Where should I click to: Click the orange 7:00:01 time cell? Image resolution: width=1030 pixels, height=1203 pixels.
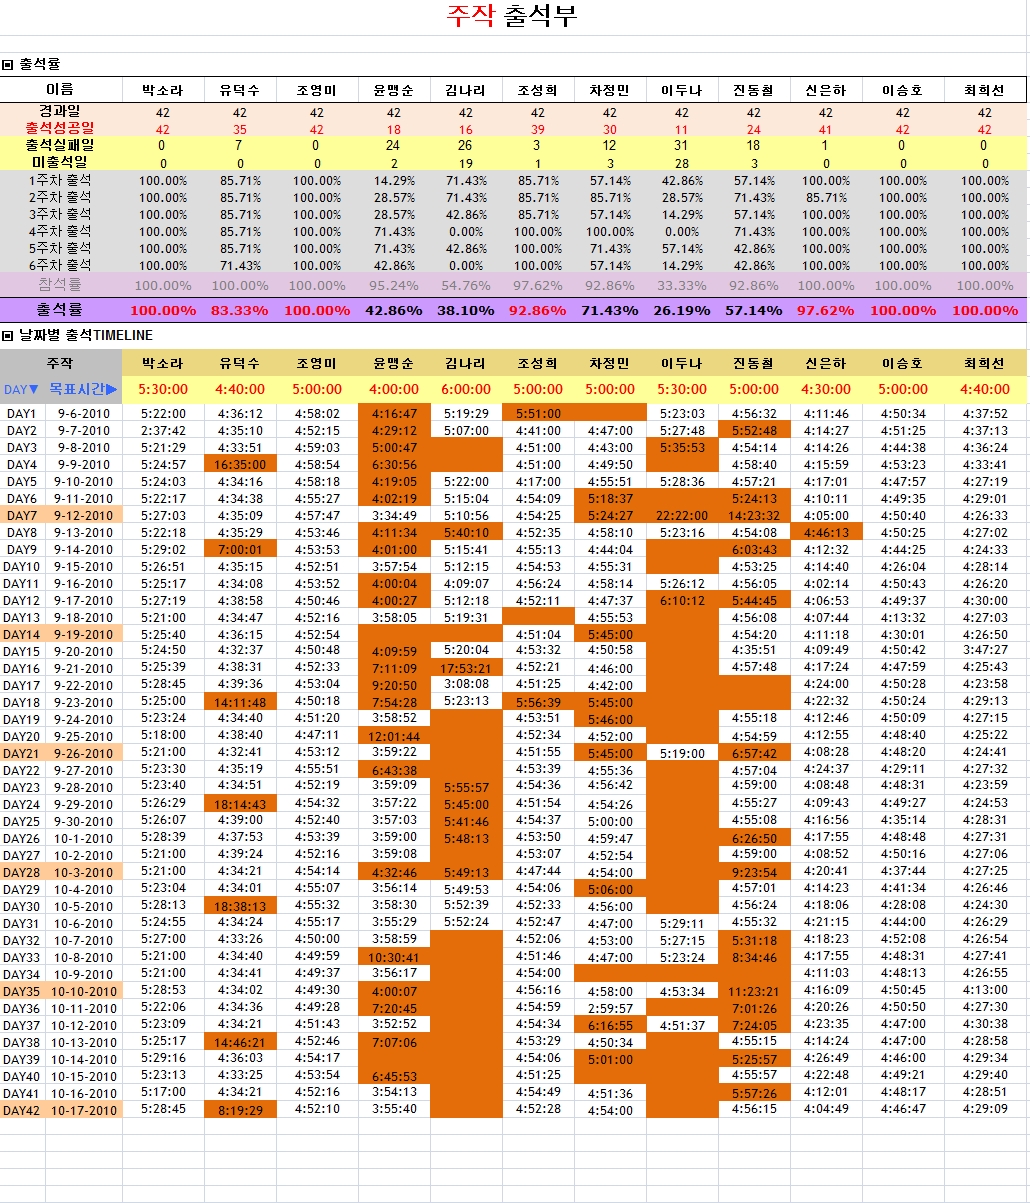tap(240, 549)
